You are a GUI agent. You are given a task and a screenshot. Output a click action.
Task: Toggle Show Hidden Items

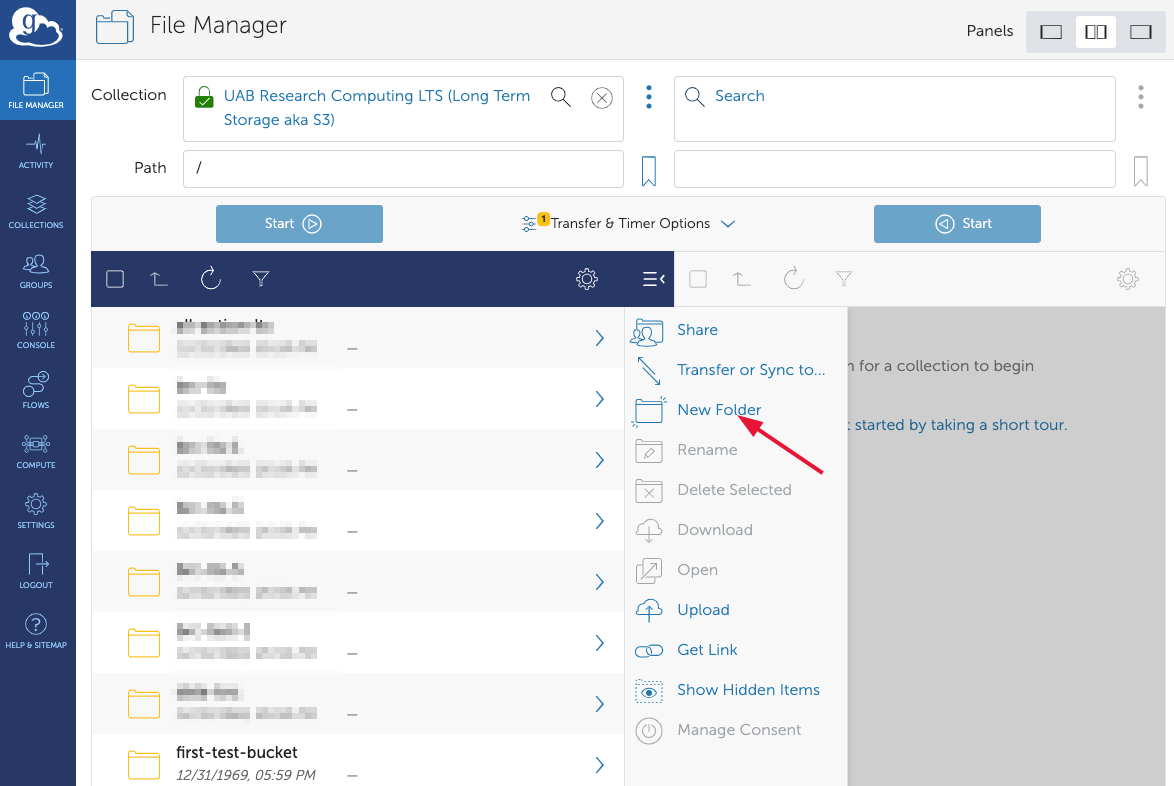[748, 690]
